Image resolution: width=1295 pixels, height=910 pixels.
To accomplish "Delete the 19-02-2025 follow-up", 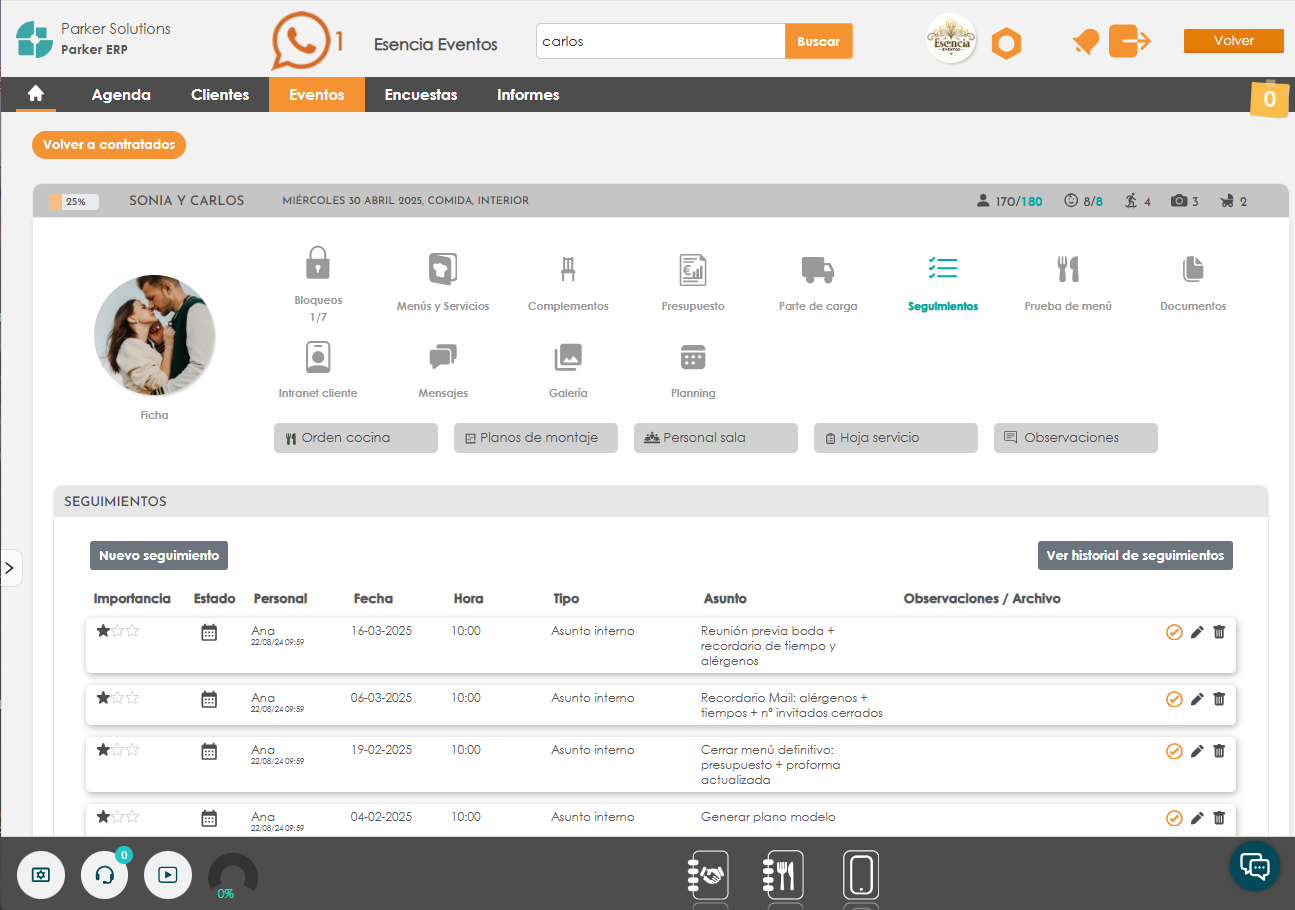I will 1219,751.
